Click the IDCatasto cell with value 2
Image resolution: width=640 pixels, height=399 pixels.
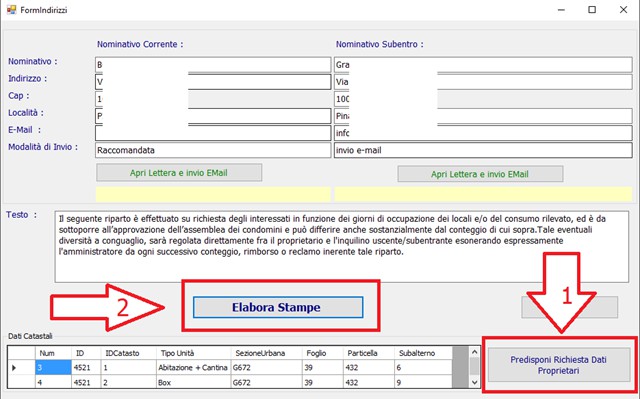[129, 383]
